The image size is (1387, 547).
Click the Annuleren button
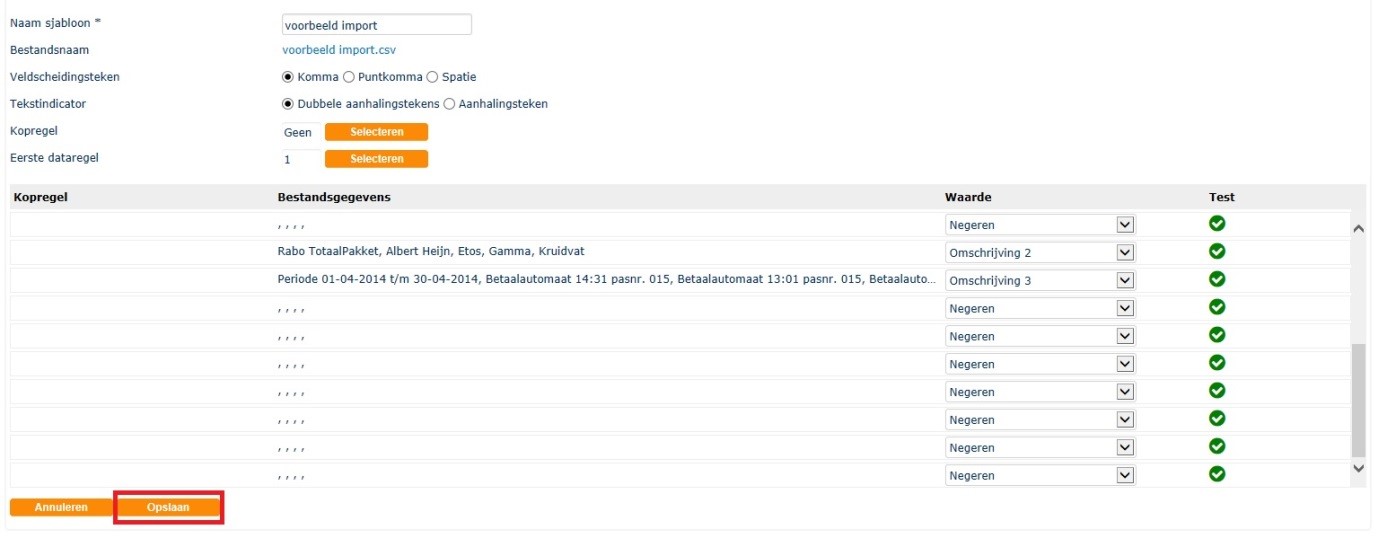(x=60, y=508)
